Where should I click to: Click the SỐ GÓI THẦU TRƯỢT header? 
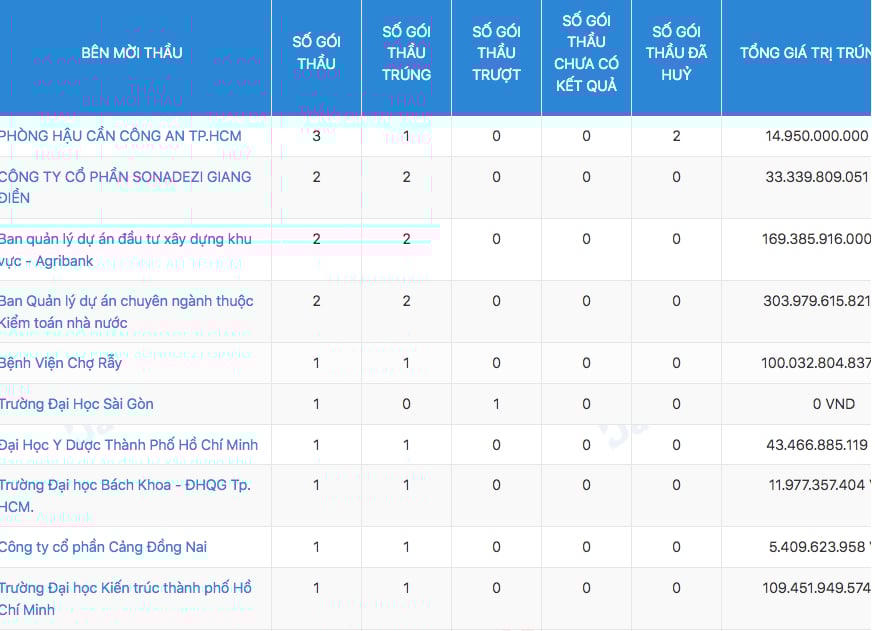click(496, 53)
